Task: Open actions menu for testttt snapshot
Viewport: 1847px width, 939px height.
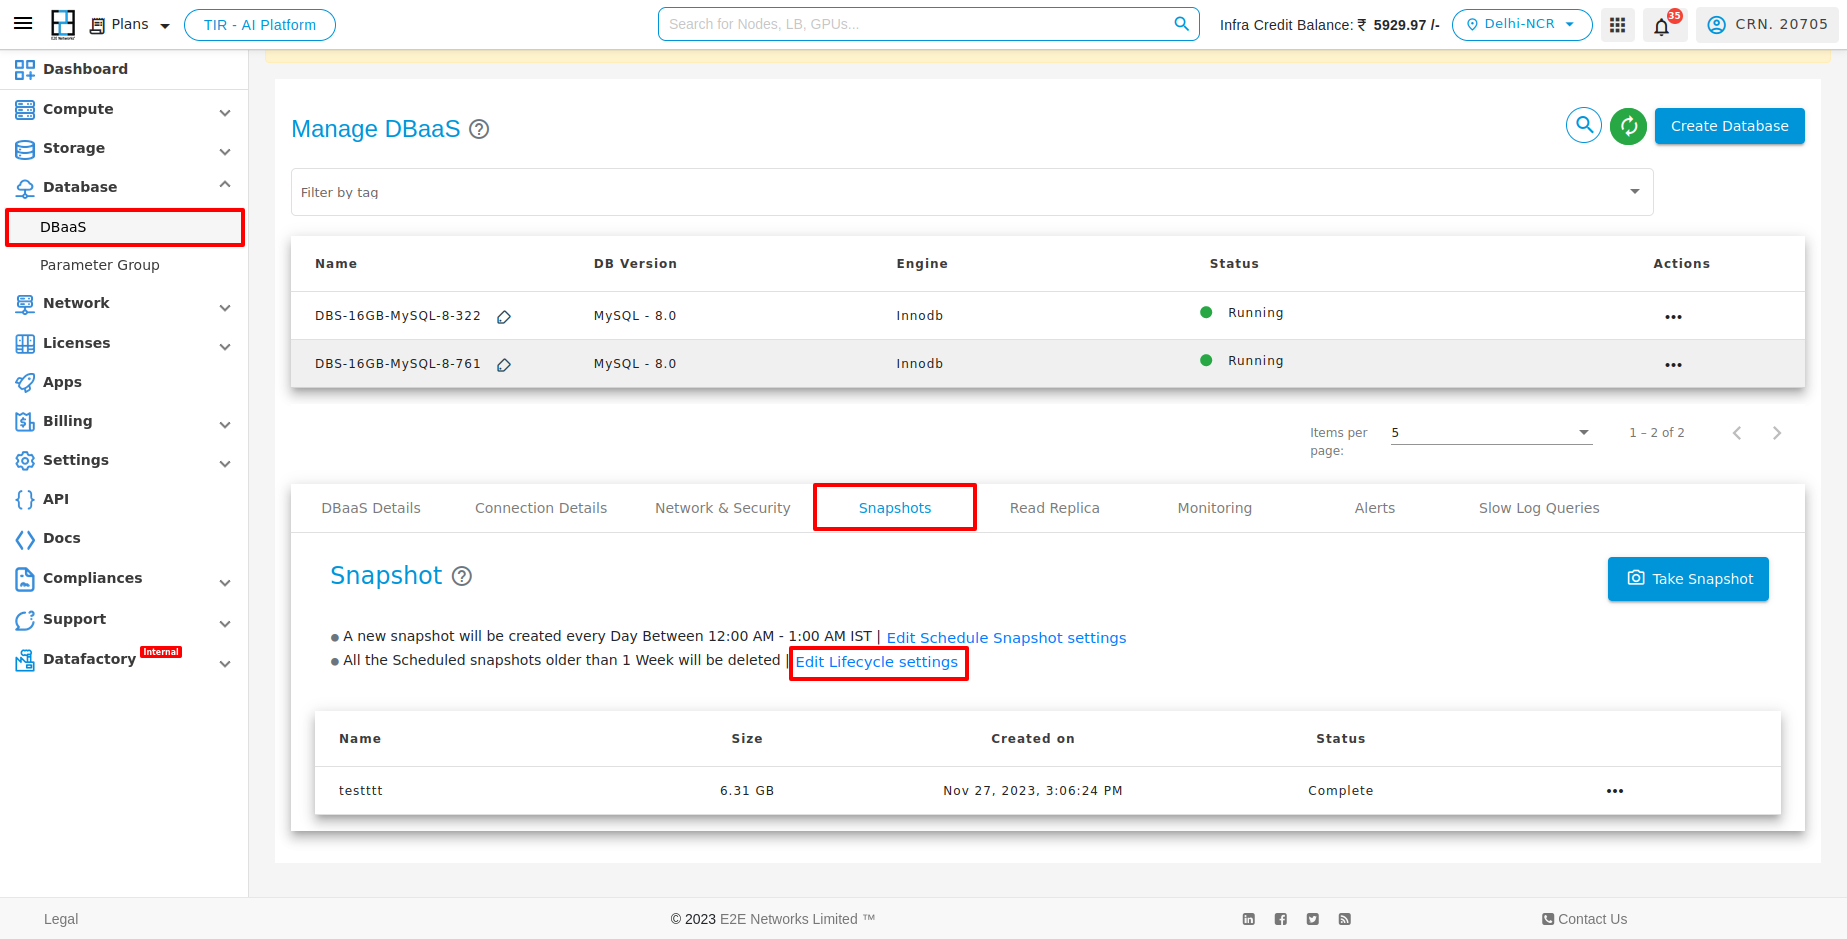Action: coord(1615,791)
